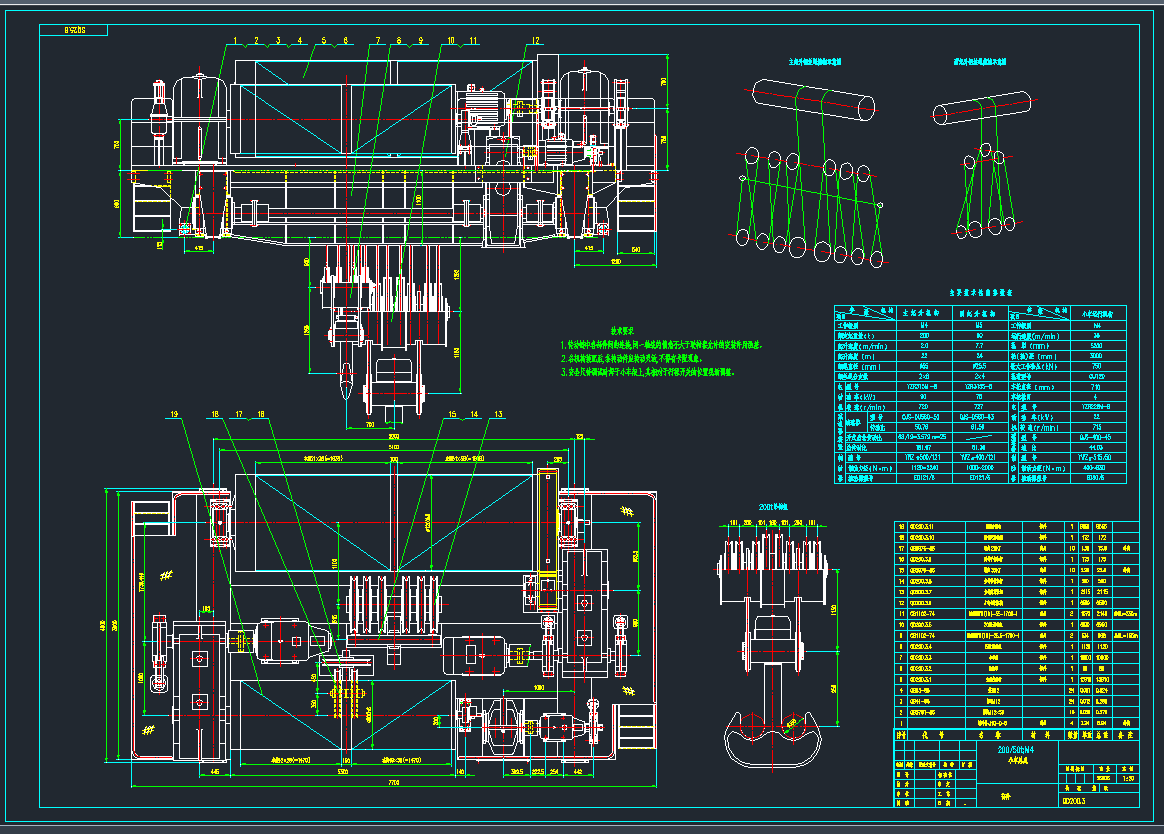Screen dimensions: 1164x834
Task: Select part callout number 3
Action: click(x=278, y=41)
